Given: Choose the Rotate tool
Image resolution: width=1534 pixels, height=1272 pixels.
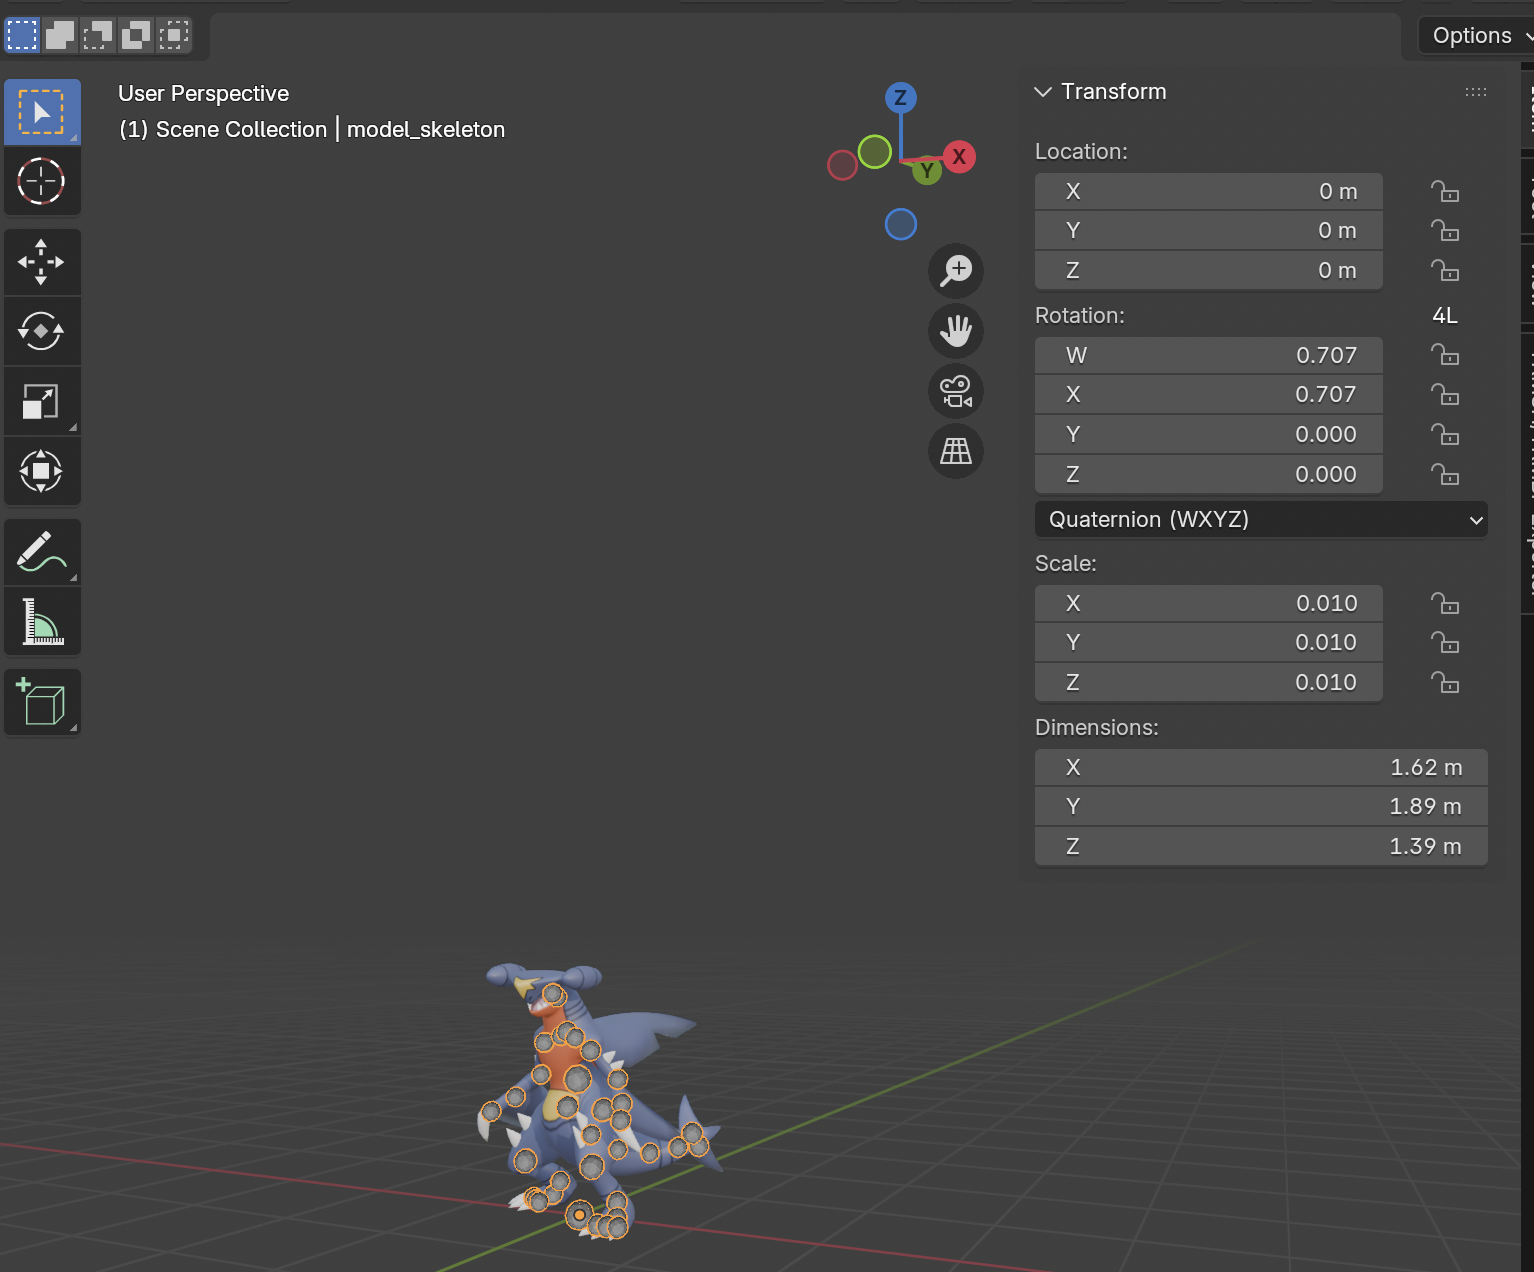Looking at the screenshot, I should [42, 331].
